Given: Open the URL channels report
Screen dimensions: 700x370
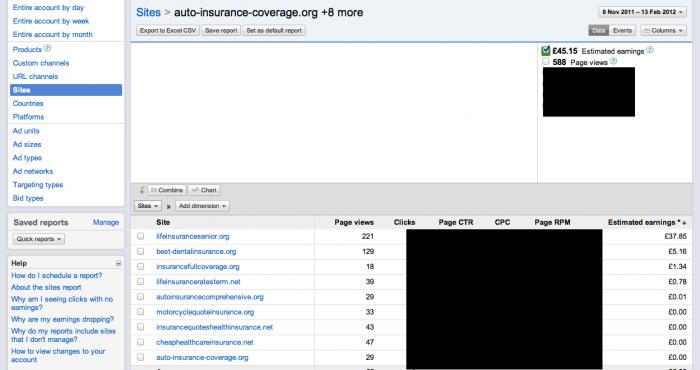Looking at the screenshot, I should click(35, 76).
